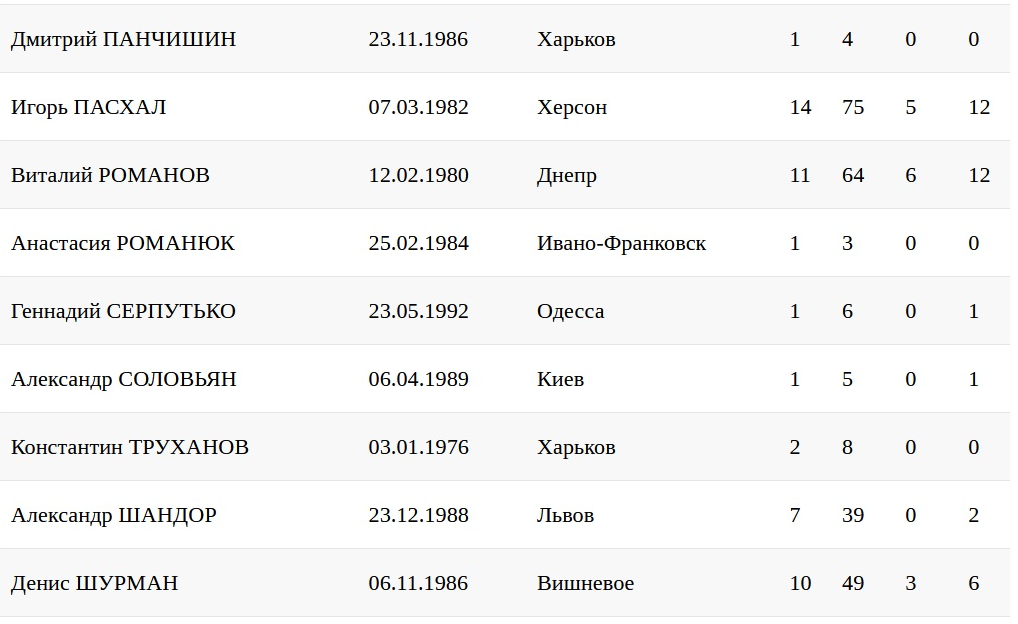
Task: Click on Анастасия РОМАНЮК
Action: 123,244
